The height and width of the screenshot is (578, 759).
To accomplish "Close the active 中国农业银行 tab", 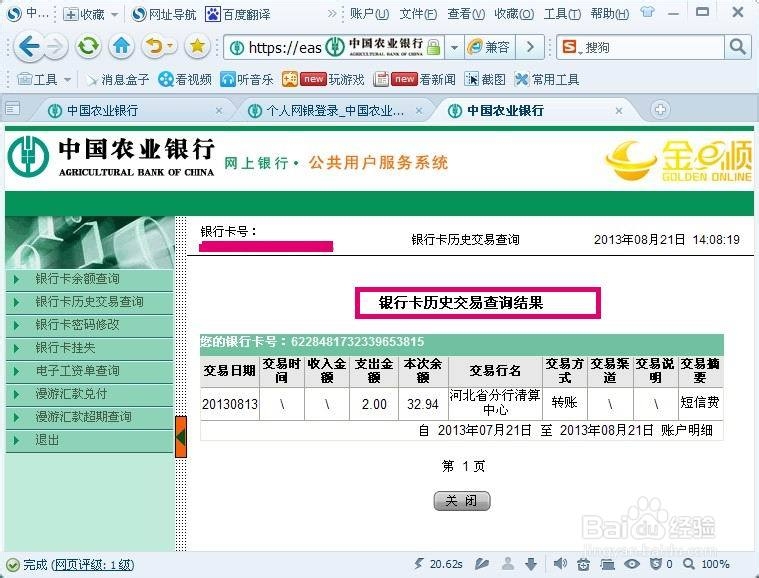I will pos(619,111).
